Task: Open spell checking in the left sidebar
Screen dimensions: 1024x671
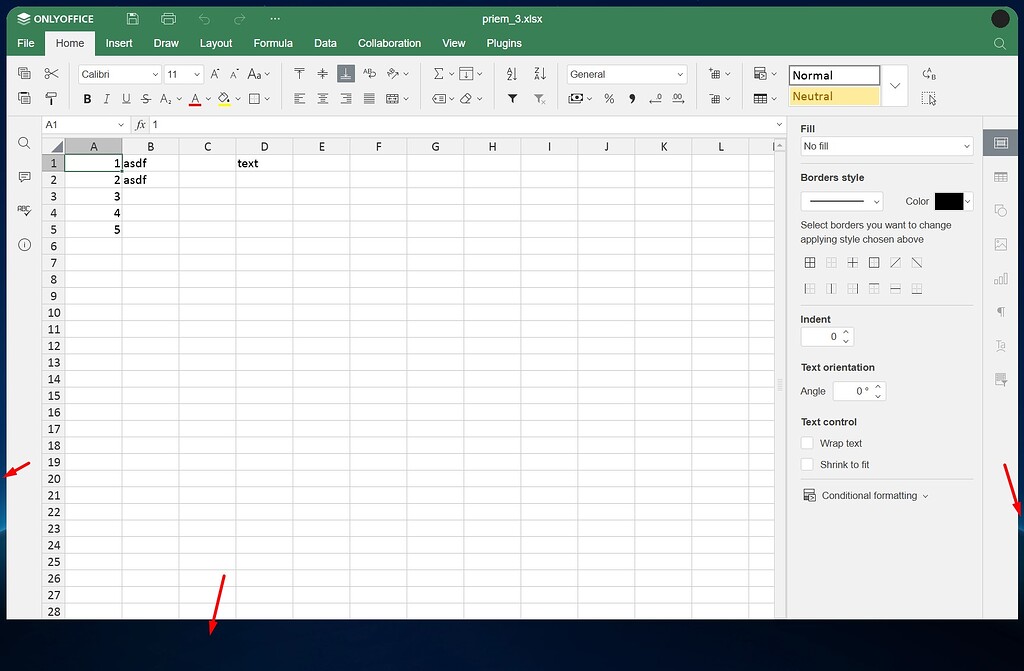Action: pyautogui.click(x=23, y=210)
